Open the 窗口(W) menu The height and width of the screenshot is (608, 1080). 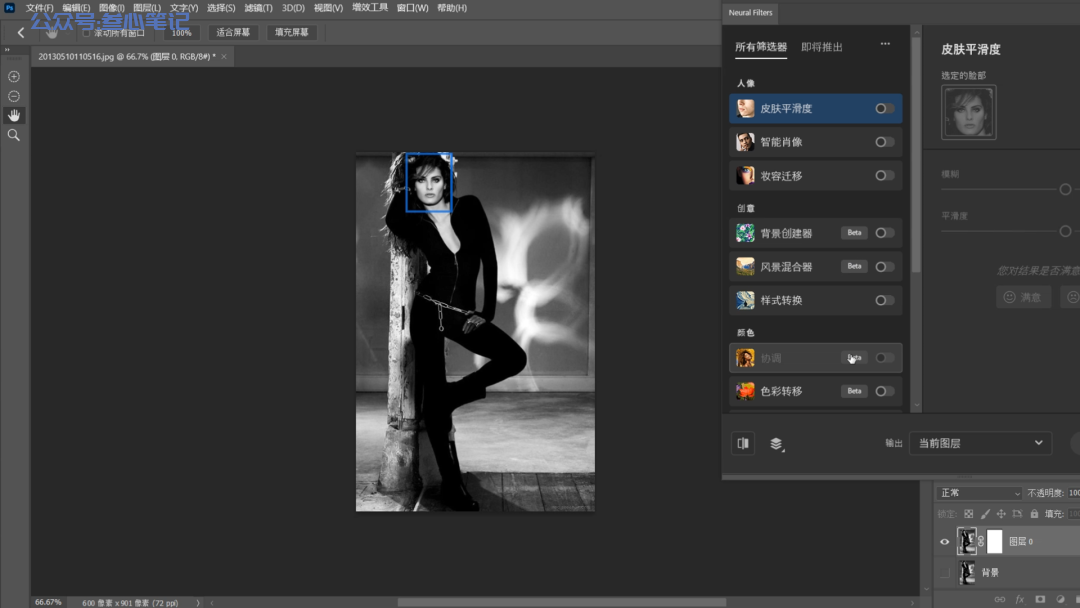pos(413,8)
